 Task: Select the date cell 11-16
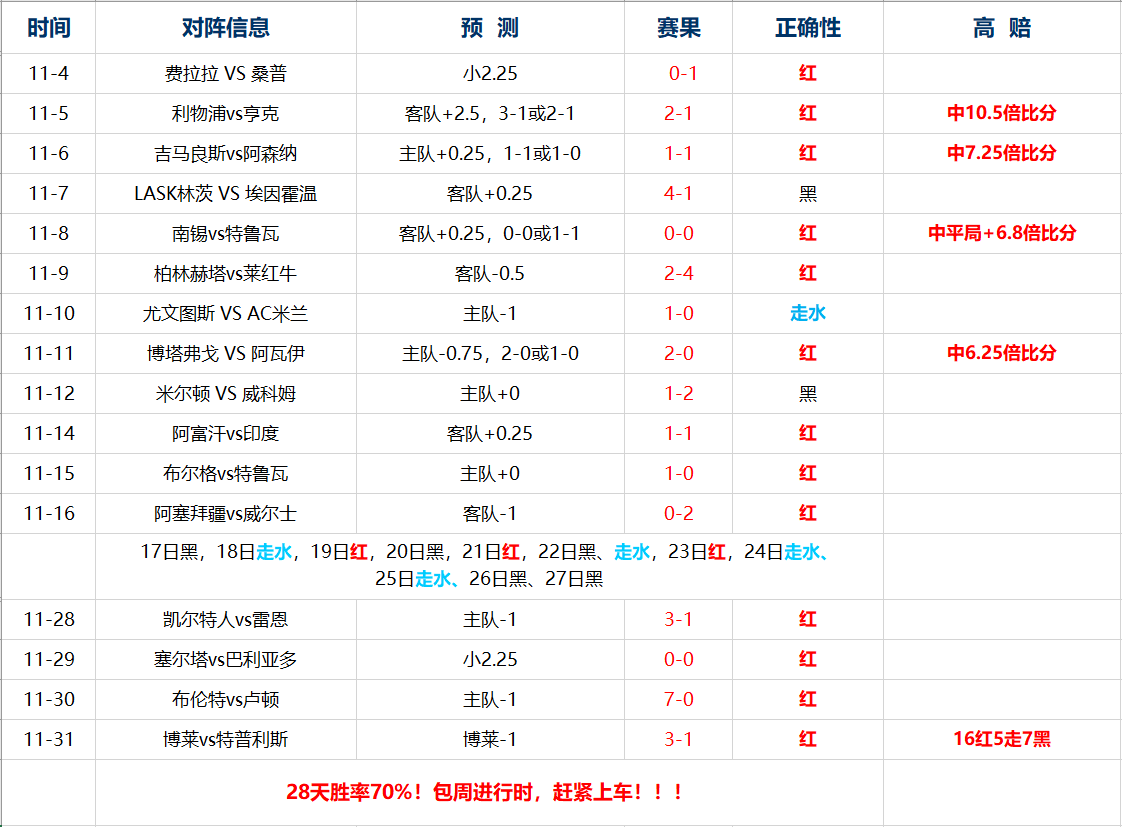(x=49, y=514)
